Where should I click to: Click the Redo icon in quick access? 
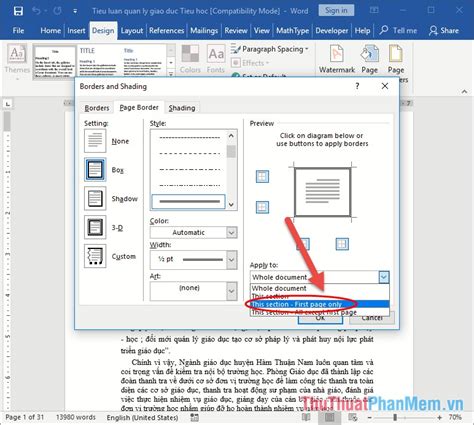(57, 11)
